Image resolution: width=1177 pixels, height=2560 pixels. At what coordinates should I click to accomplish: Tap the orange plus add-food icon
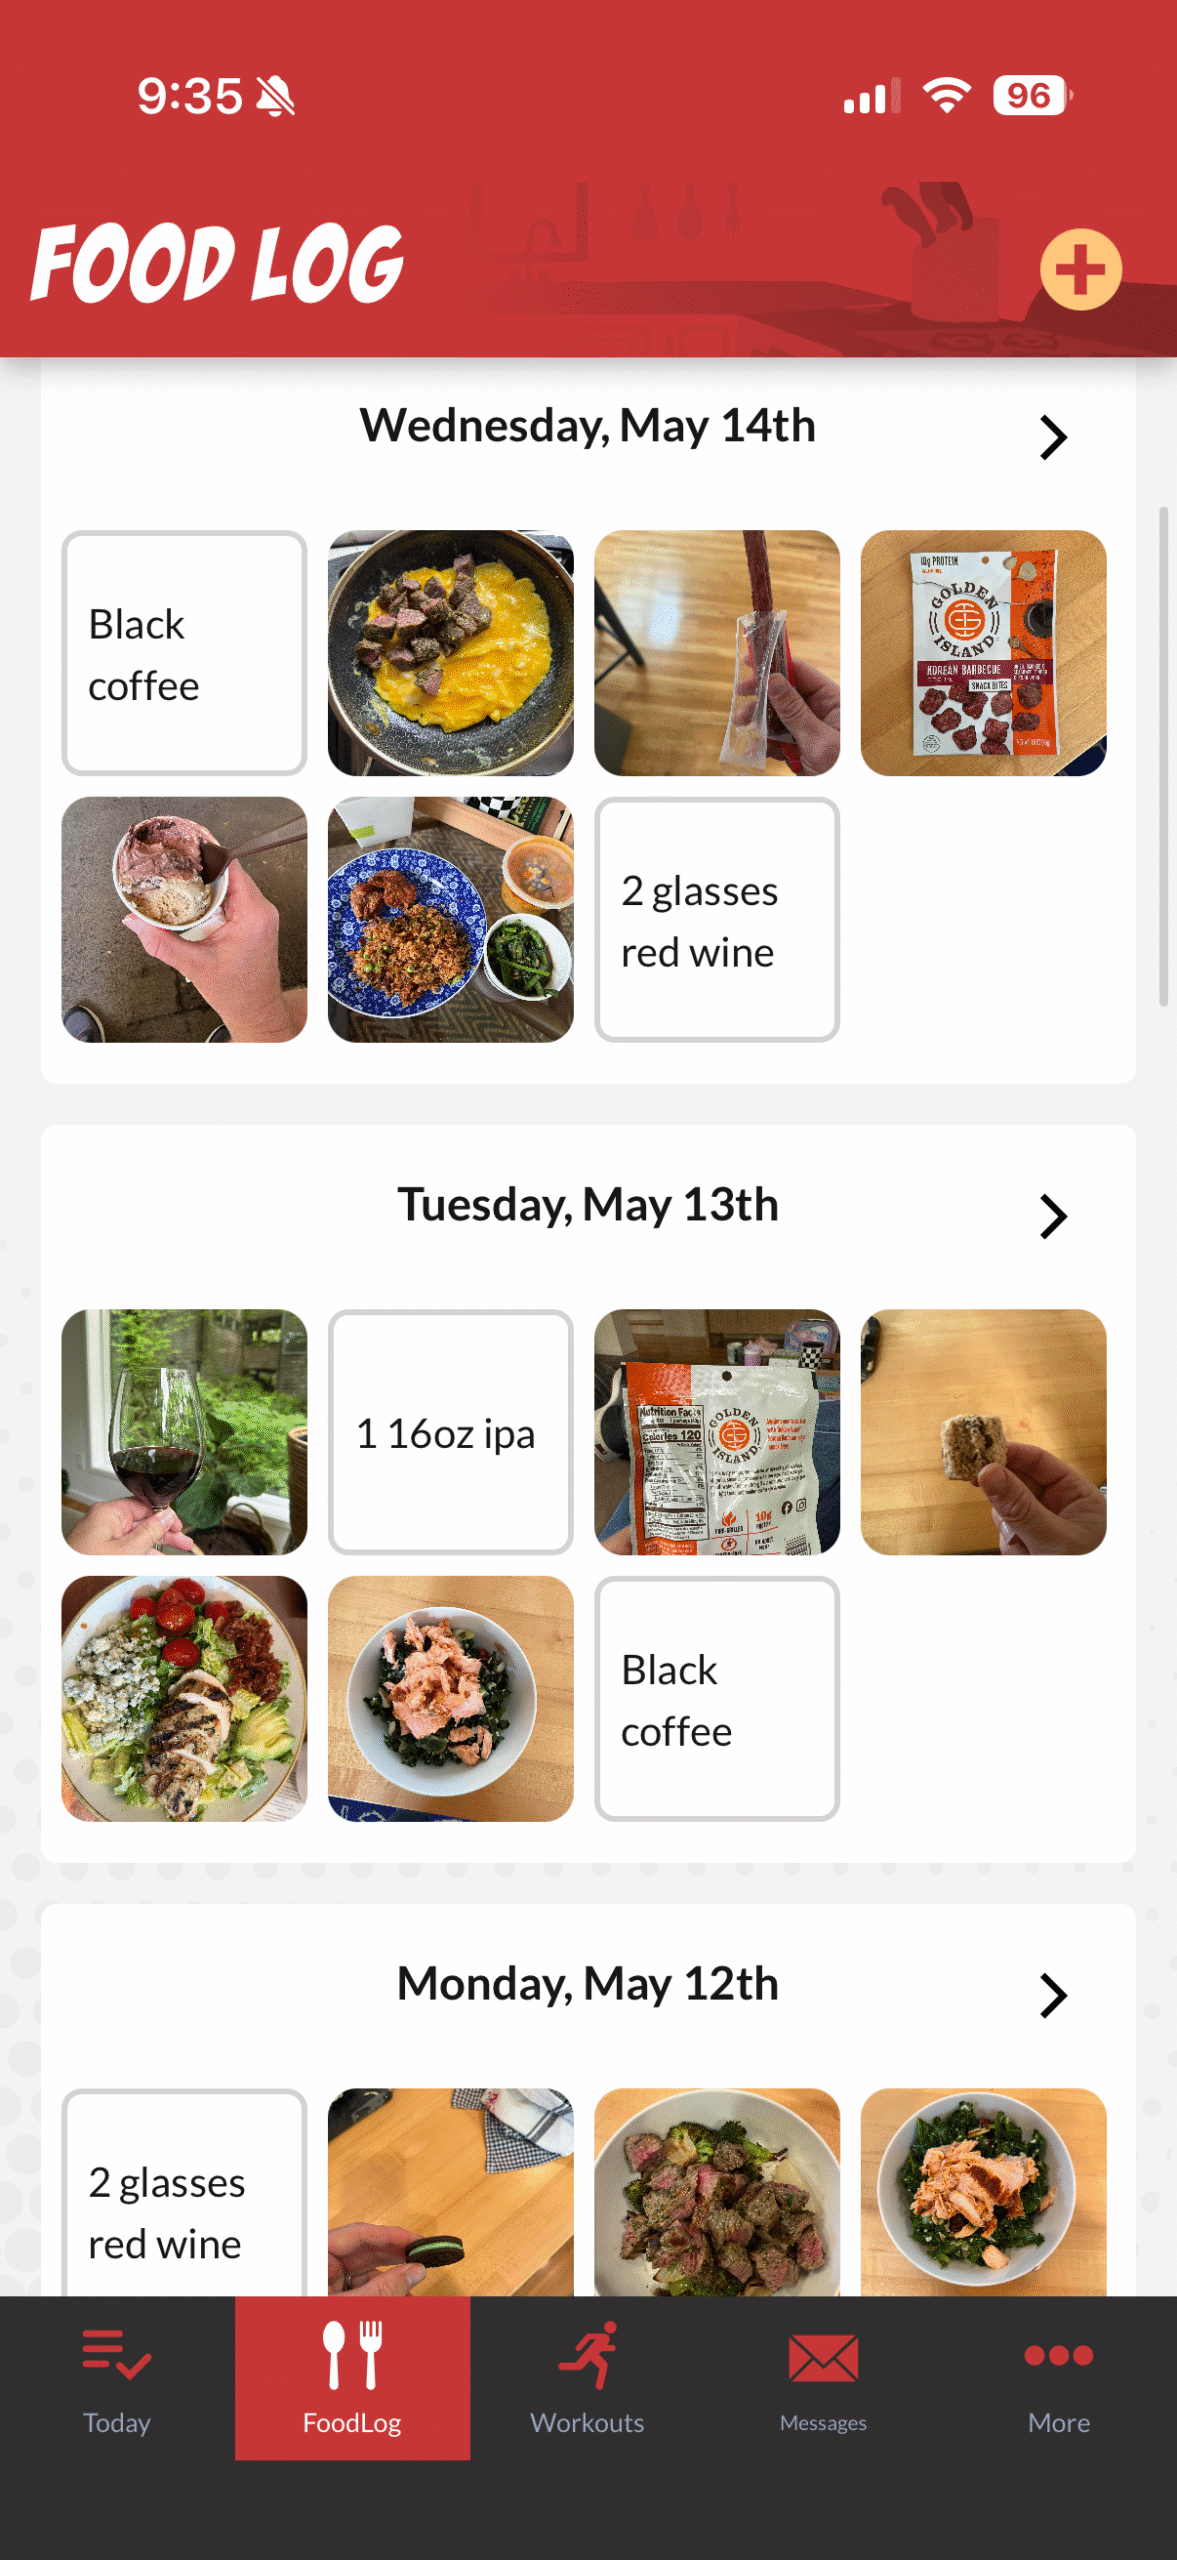coord(1080,269)
